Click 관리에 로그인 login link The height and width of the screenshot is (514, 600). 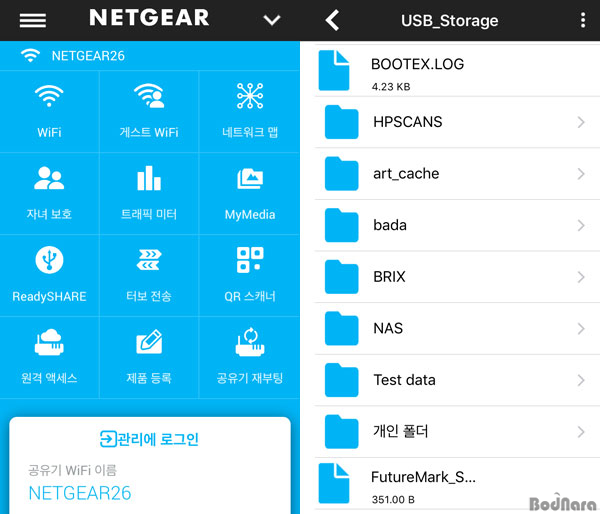point(149,439)
